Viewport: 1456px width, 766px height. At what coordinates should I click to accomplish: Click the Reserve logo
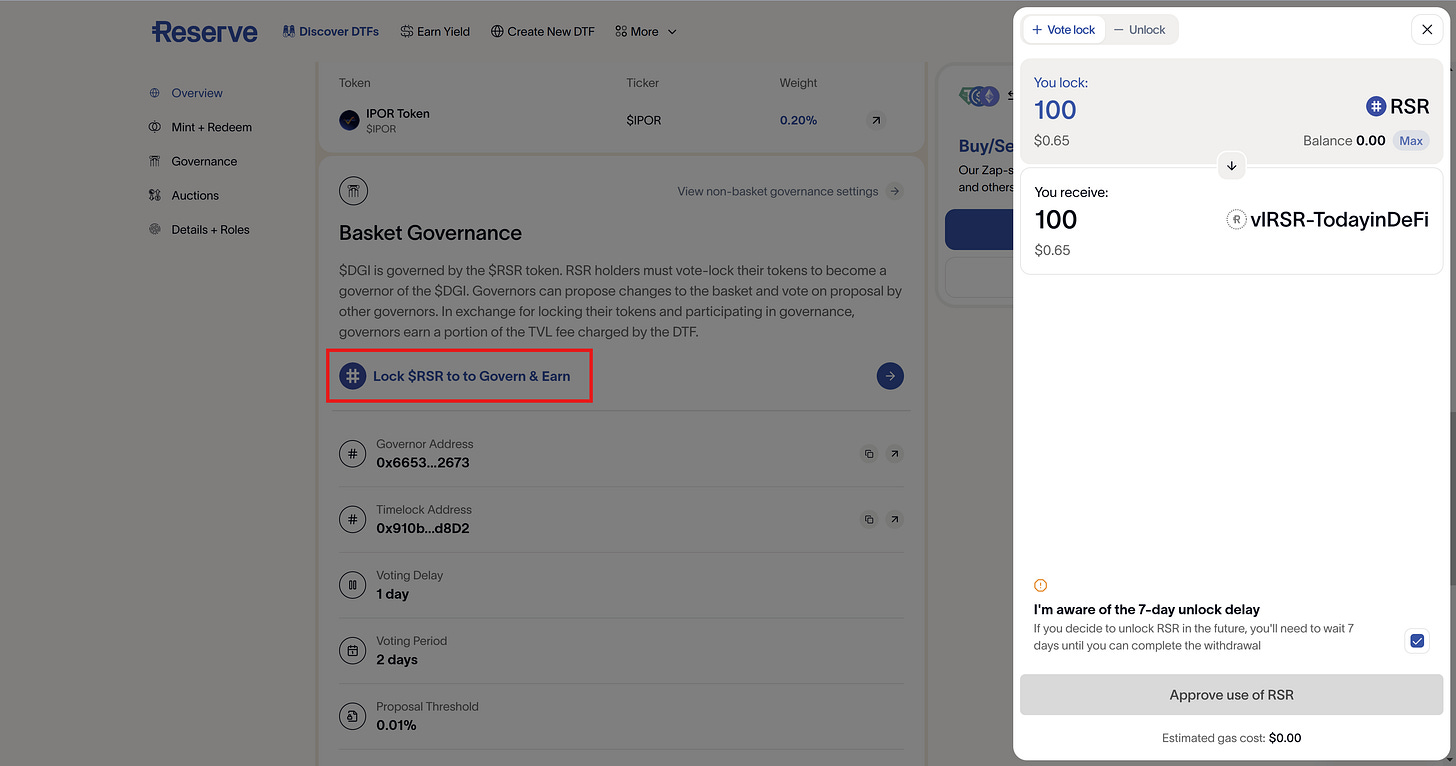[204, 32]
